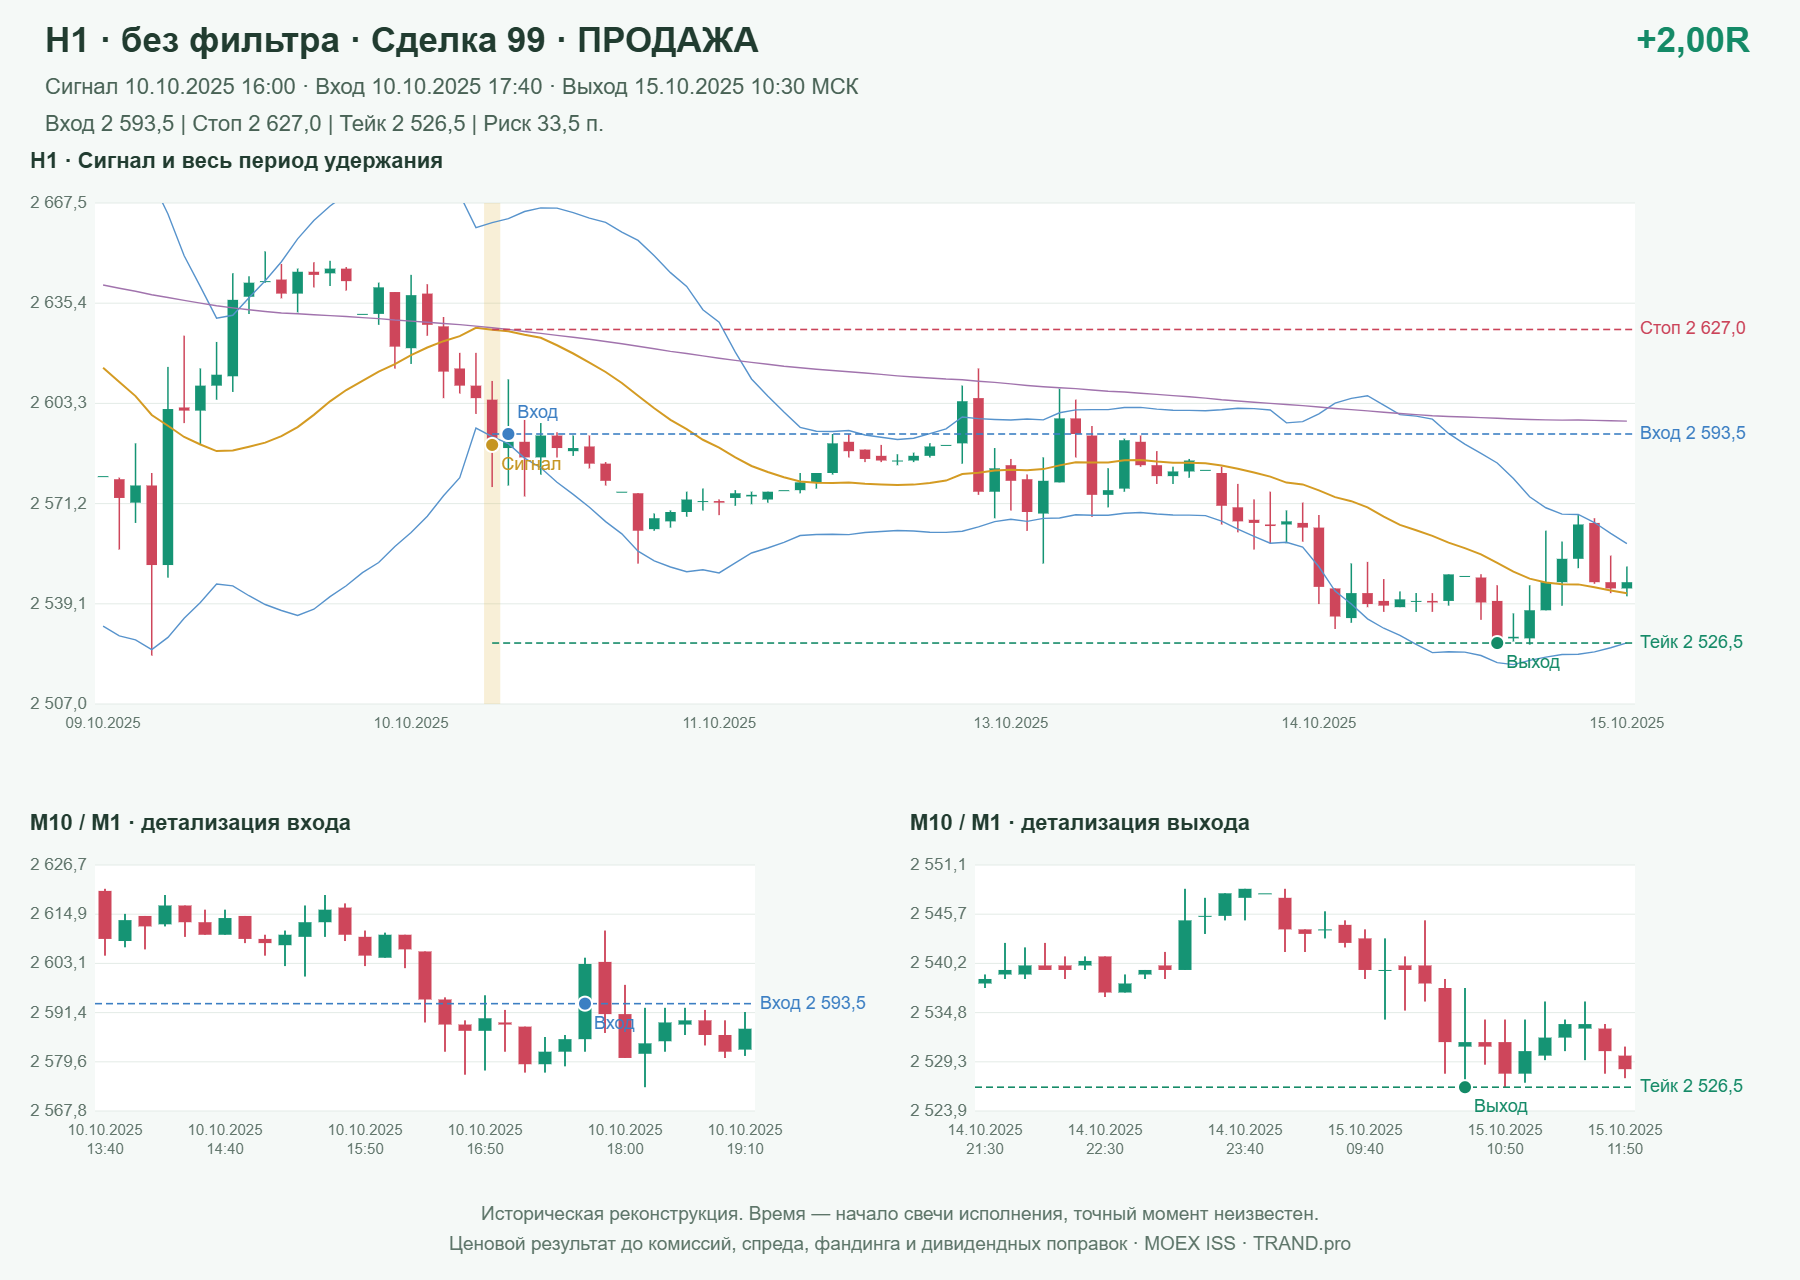Select the Стоп 2 627,0 level label
Screen dimensions: 1800x1280
(x=1692, y=328)
